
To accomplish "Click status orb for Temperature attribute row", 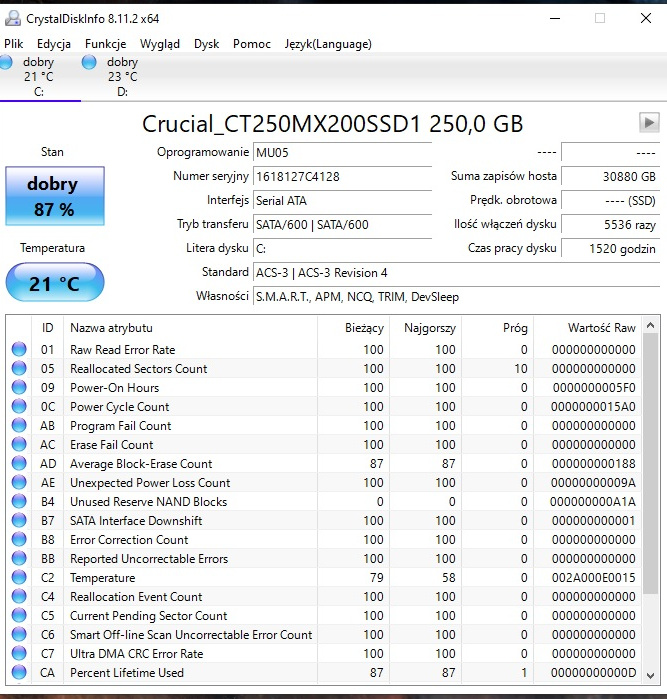I will point(19,577).
